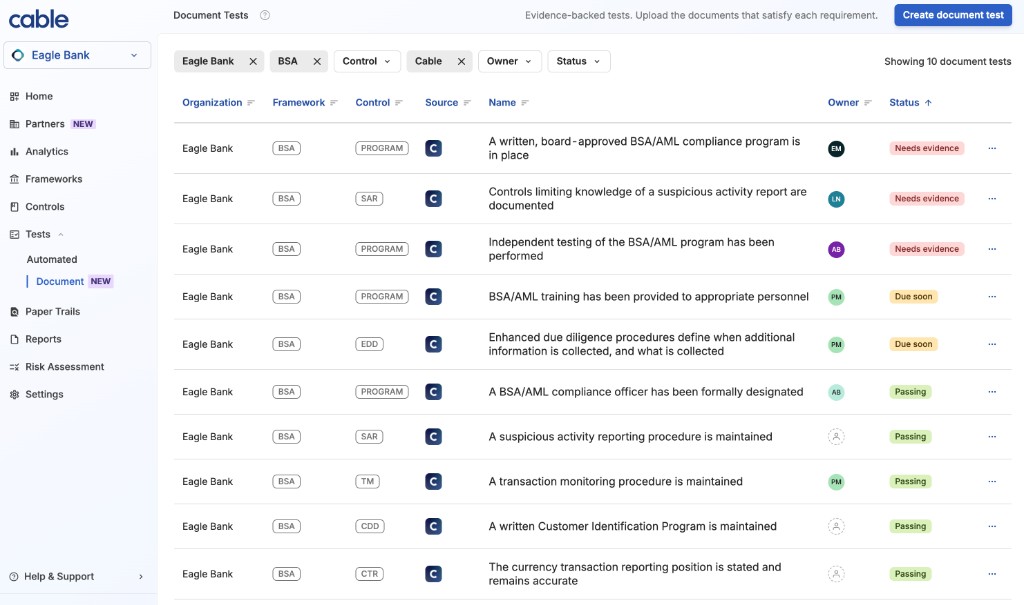Viewport: 1024px width, 605px height.
Task: Click PM avatar on transaction monitoring row
Action: click(x=836, y=482)
